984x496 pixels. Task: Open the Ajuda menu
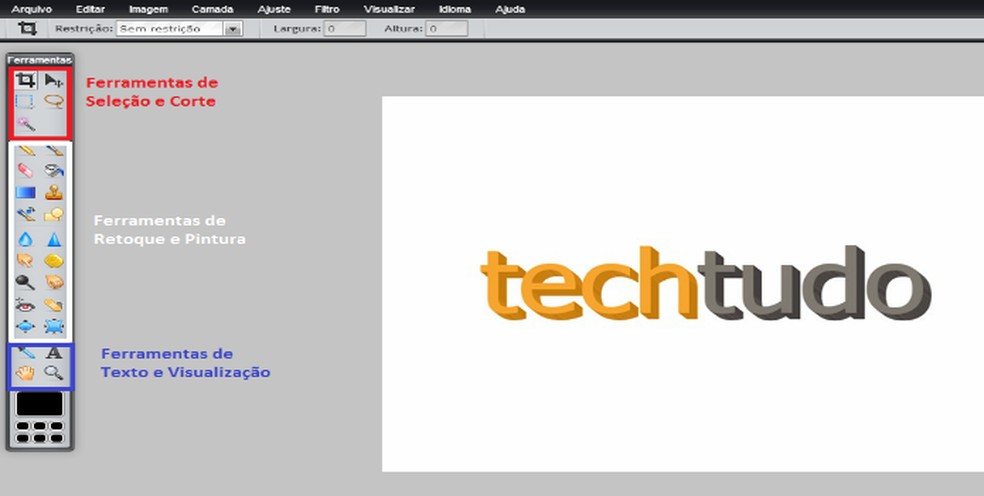point(510,9)
